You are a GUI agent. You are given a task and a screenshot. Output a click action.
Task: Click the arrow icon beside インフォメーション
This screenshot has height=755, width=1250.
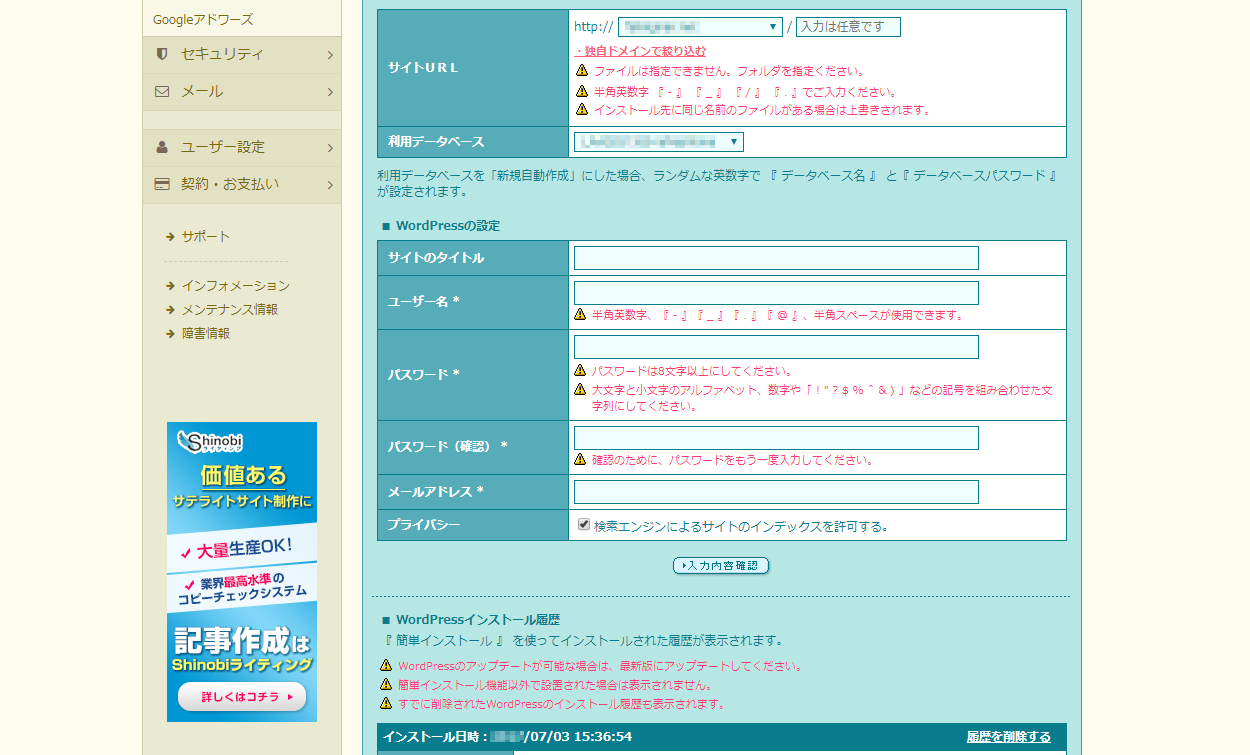pyautogui.click(x=171, y=286)
